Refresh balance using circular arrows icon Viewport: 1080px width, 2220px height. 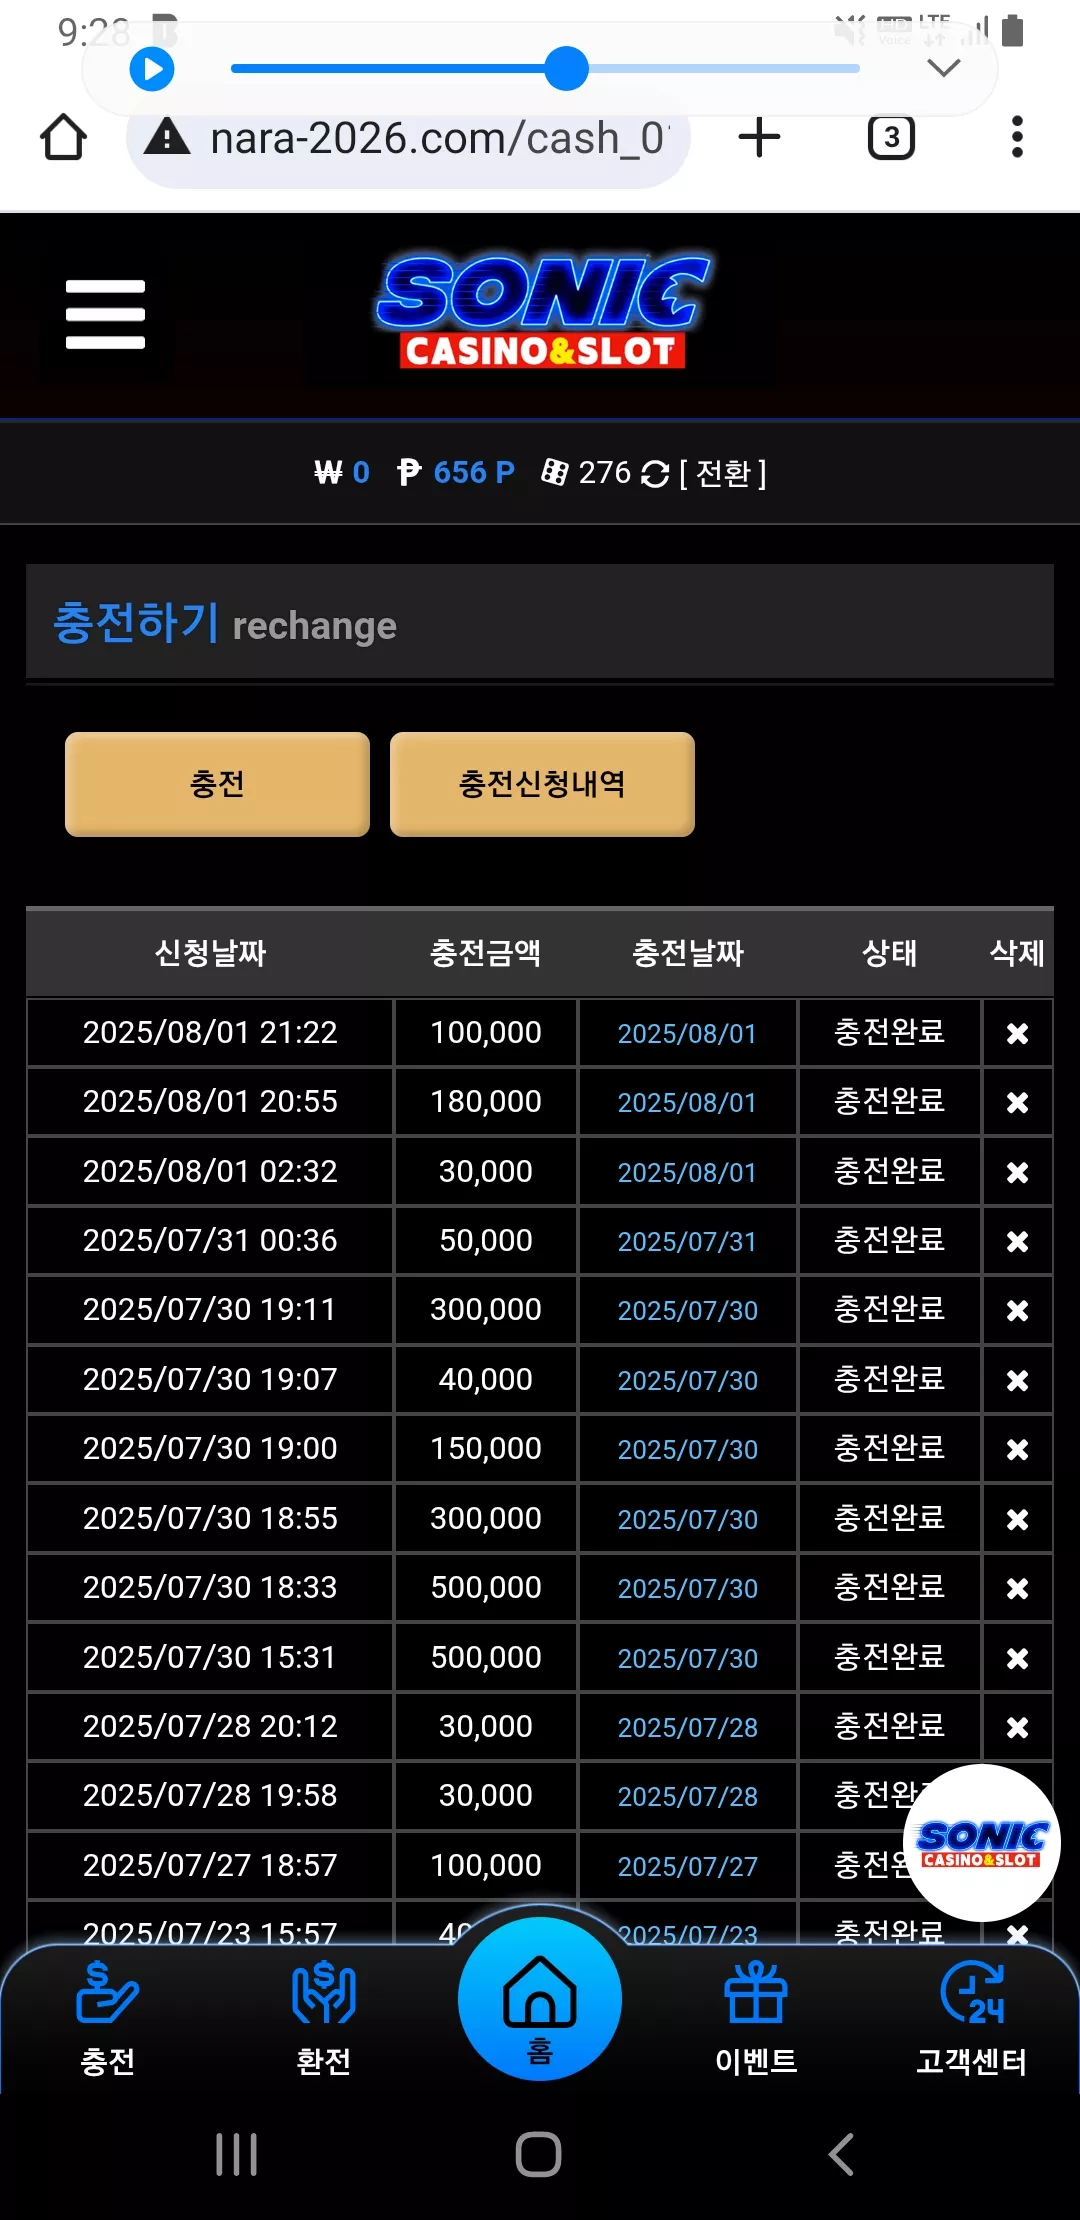tap(655, 474)
